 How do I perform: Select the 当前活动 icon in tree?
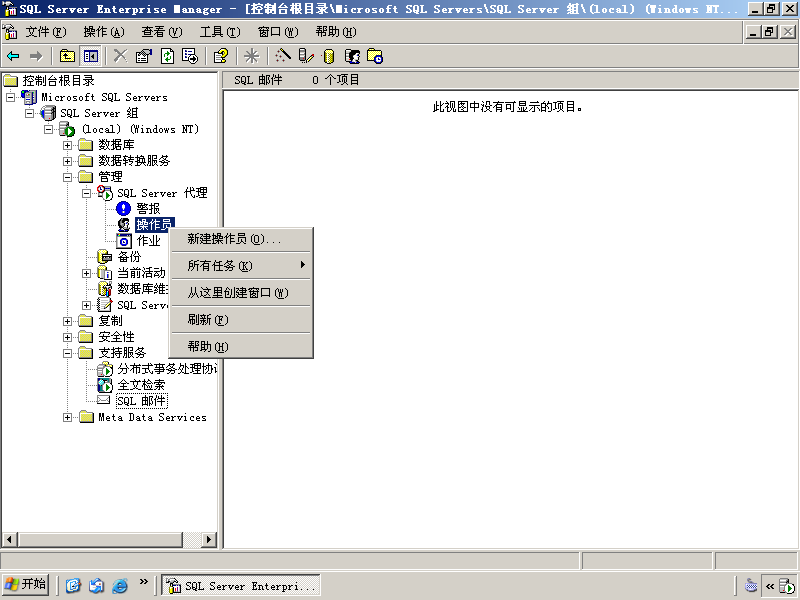(x=105, y=273)
